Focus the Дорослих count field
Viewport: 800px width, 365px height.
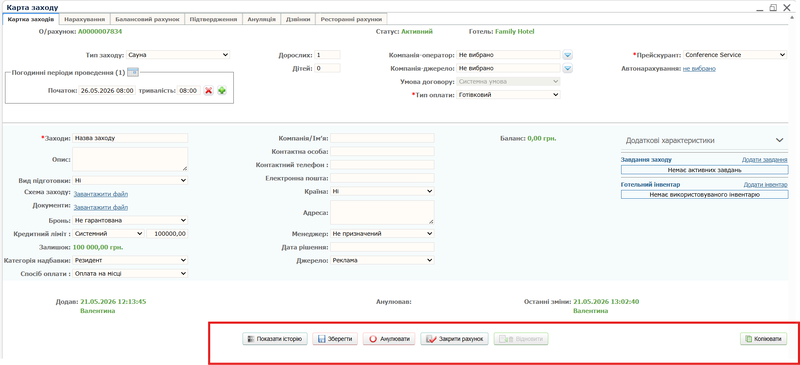pos(327,55)
